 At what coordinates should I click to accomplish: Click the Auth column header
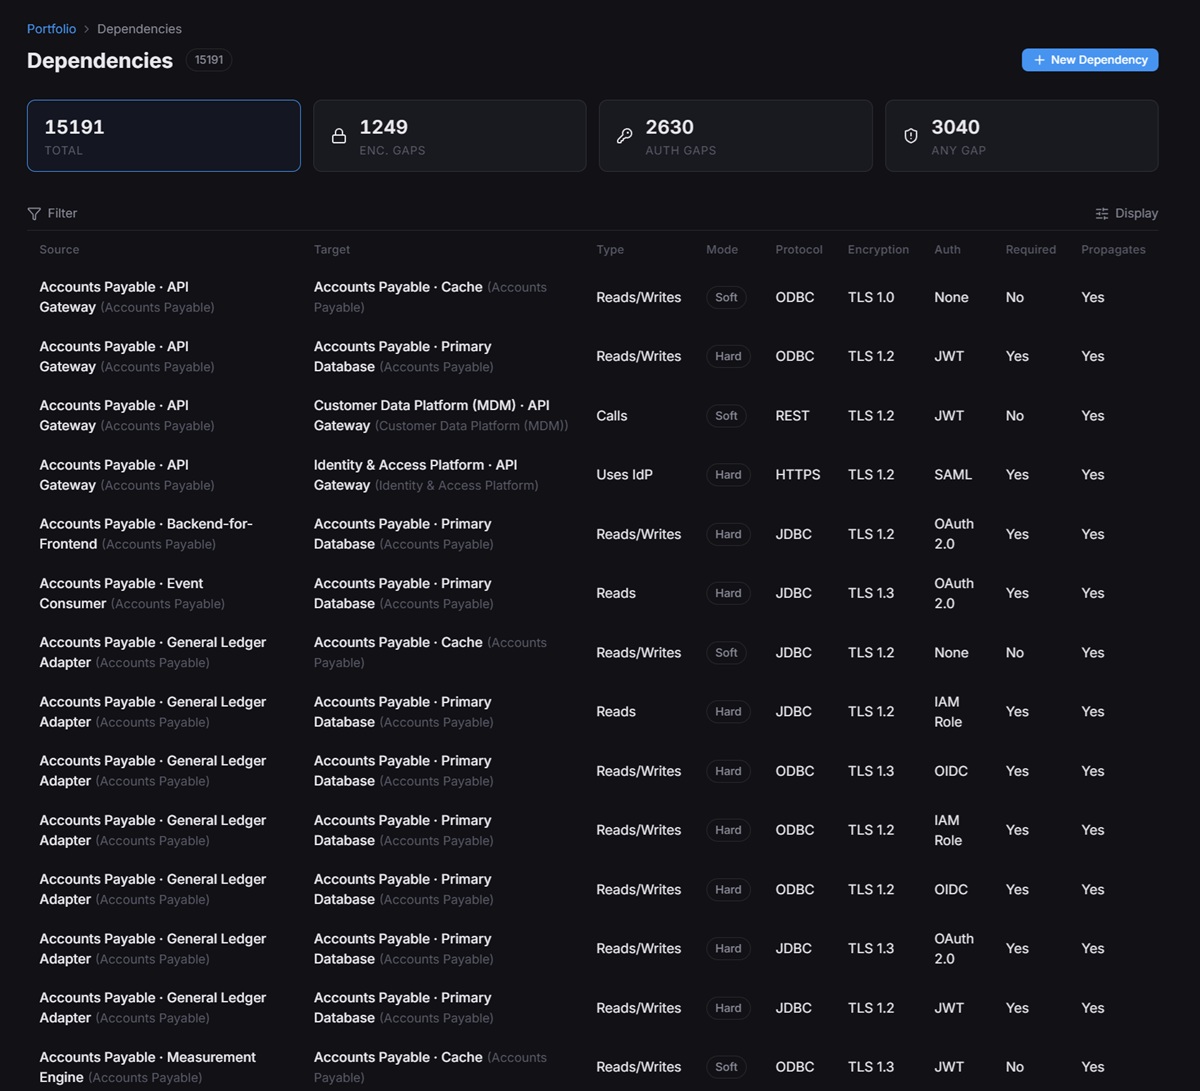(947, 250)
